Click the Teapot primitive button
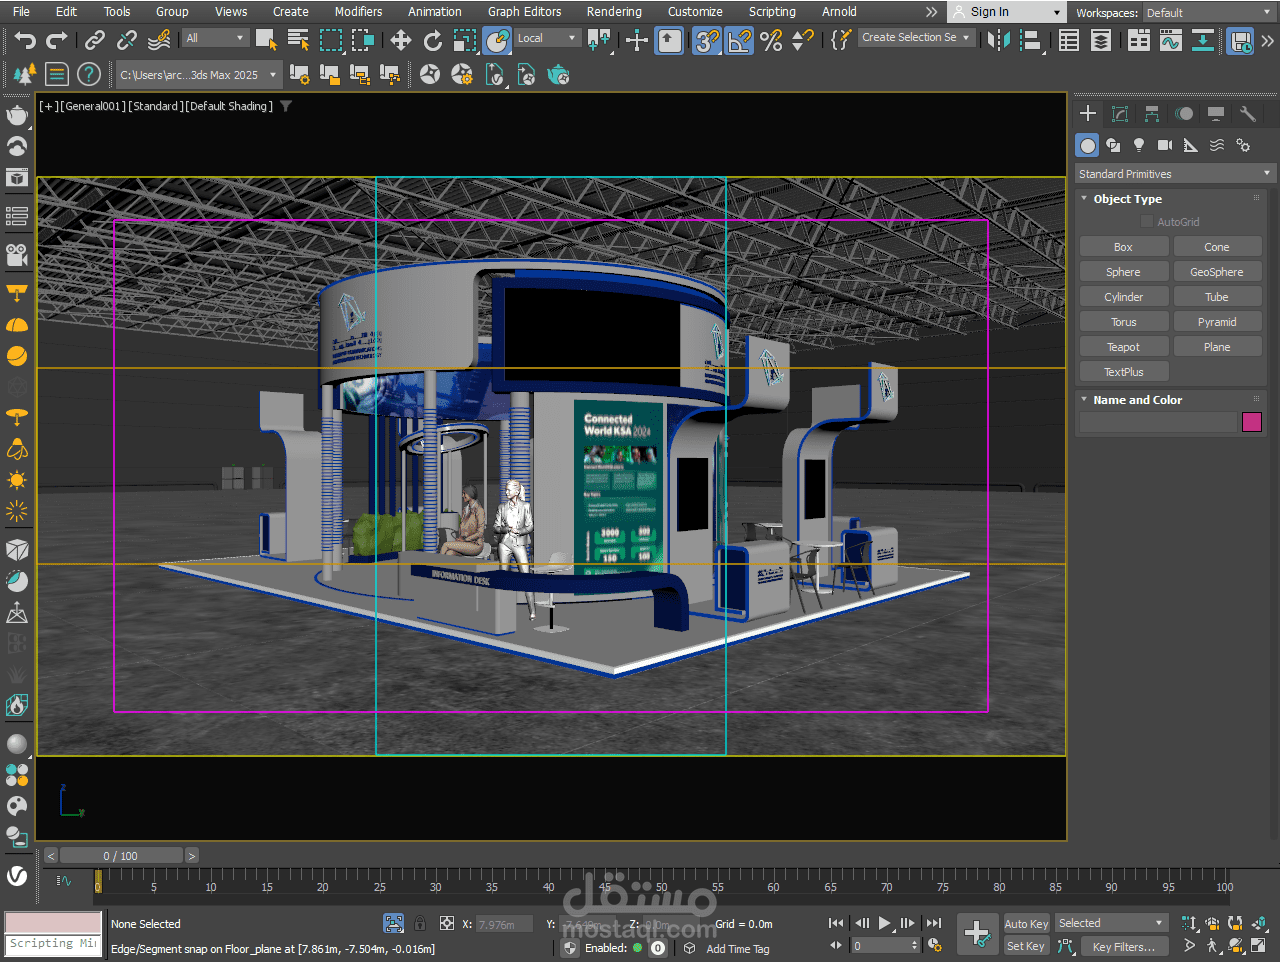The width and height of the screenshot is (1280, 962). [x=1123, y=347]
